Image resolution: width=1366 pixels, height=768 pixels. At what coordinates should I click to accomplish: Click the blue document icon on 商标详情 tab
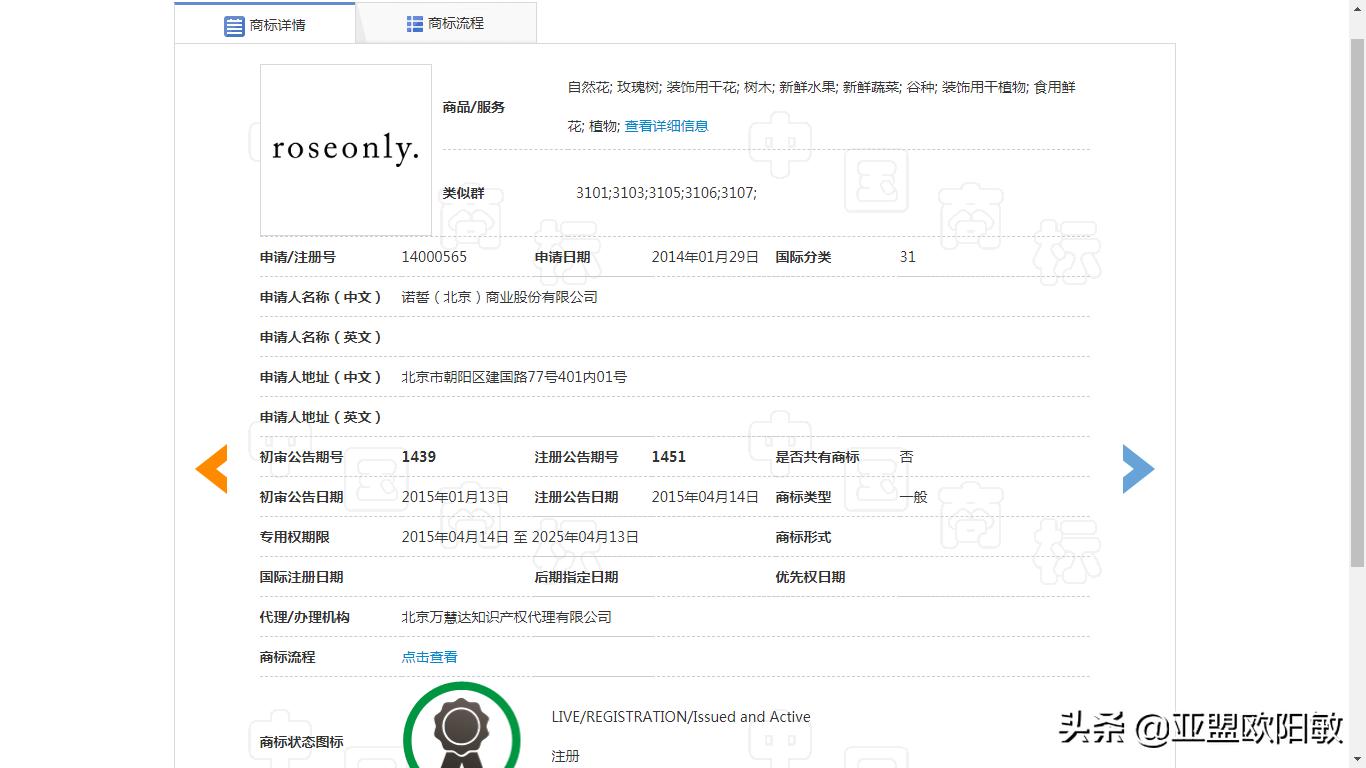234,22
